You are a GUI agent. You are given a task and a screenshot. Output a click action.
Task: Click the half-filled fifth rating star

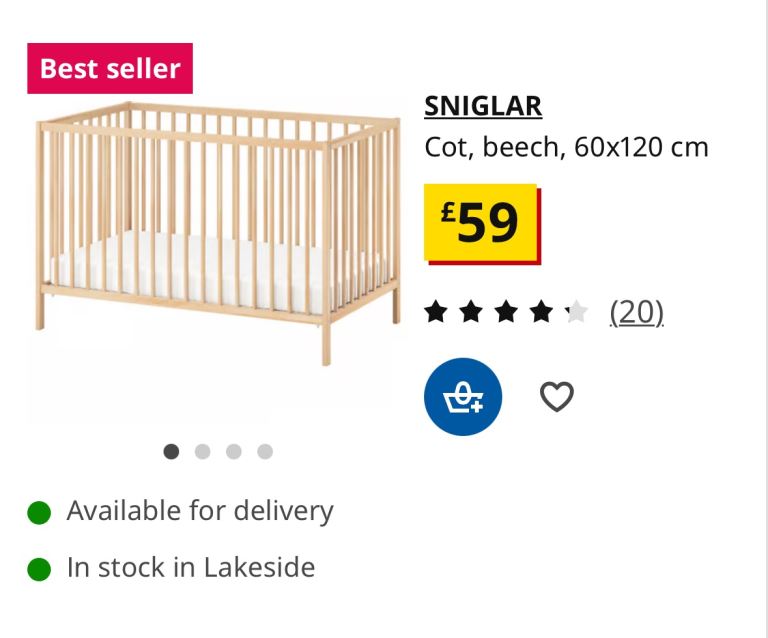pyautogui.click(x=576, y=313)
